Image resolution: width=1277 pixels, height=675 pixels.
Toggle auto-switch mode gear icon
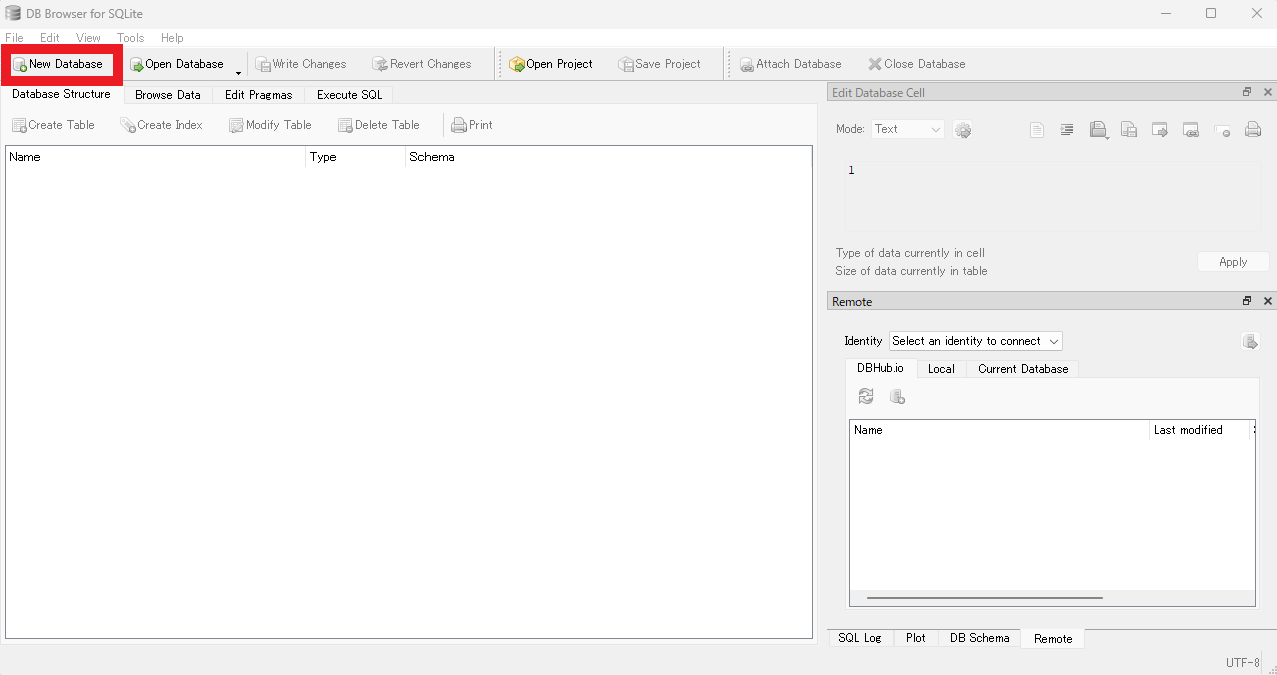coord(963,130)
